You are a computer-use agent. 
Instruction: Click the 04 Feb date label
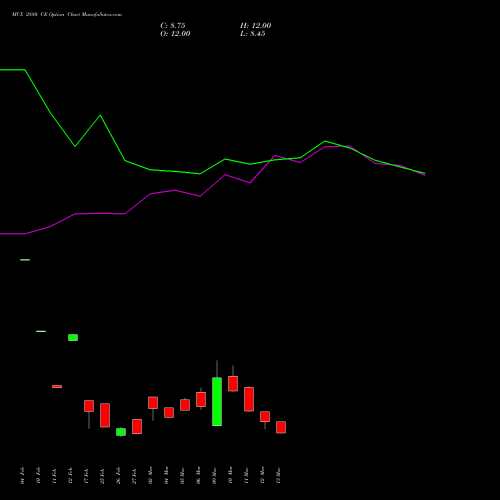(x=22, y=476)
